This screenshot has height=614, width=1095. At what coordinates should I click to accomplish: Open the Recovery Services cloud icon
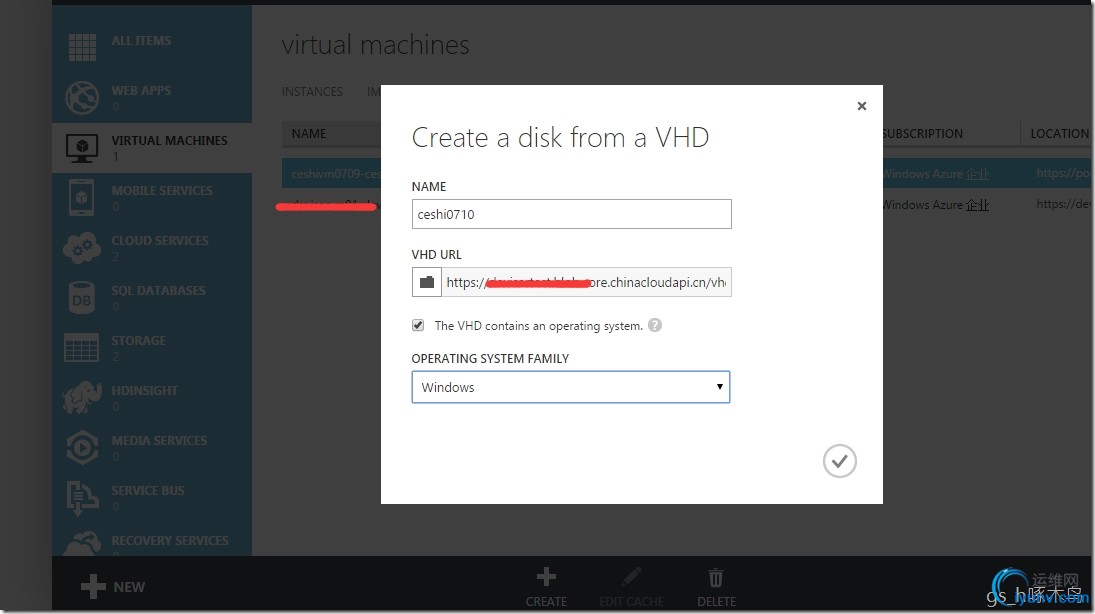(x=82, y=544)
